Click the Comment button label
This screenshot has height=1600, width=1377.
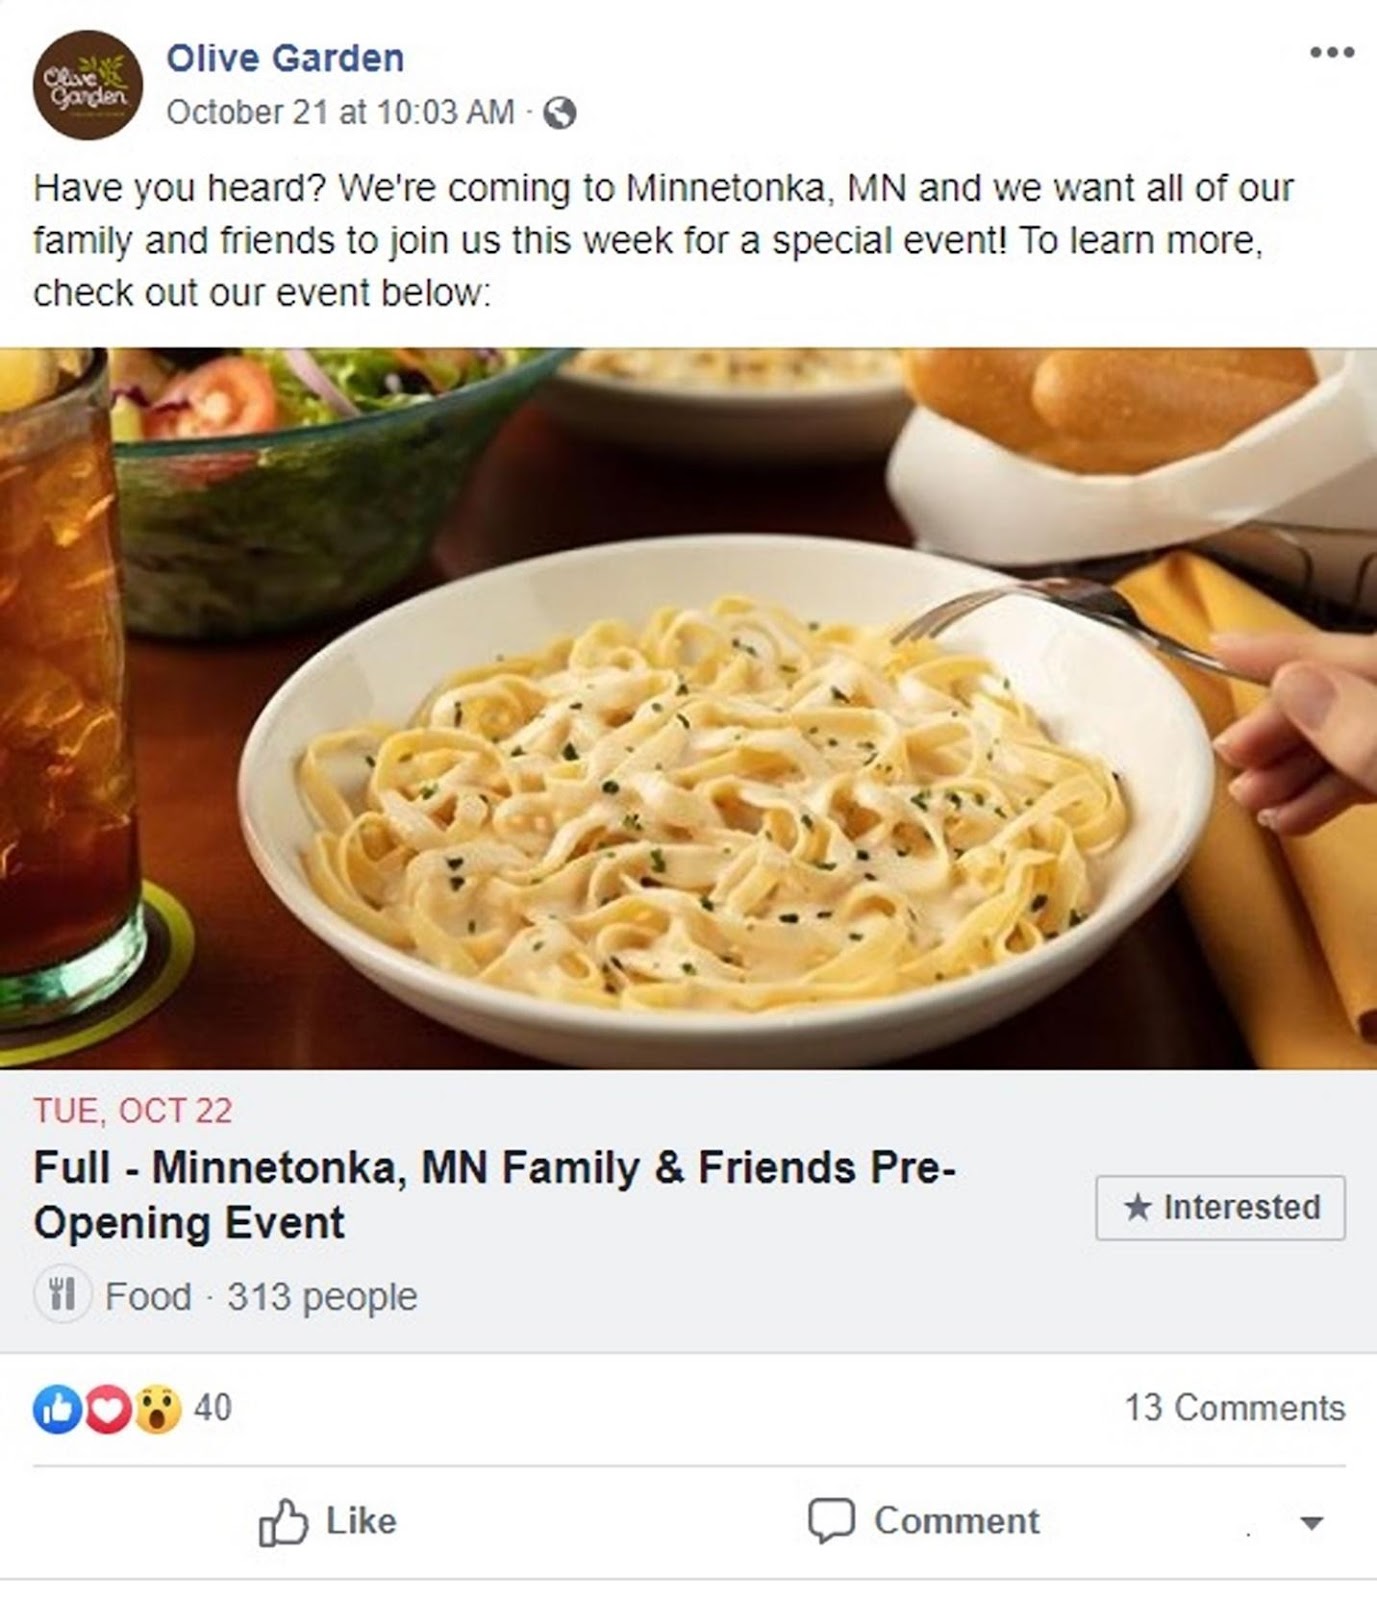pos(957,1521)
